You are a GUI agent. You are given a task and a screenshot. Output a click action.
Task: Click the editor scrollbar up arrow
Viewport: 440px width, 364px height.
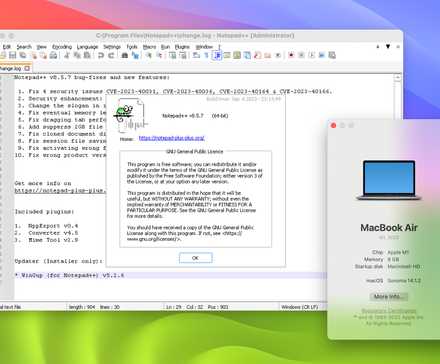click(x=397, y=78)
